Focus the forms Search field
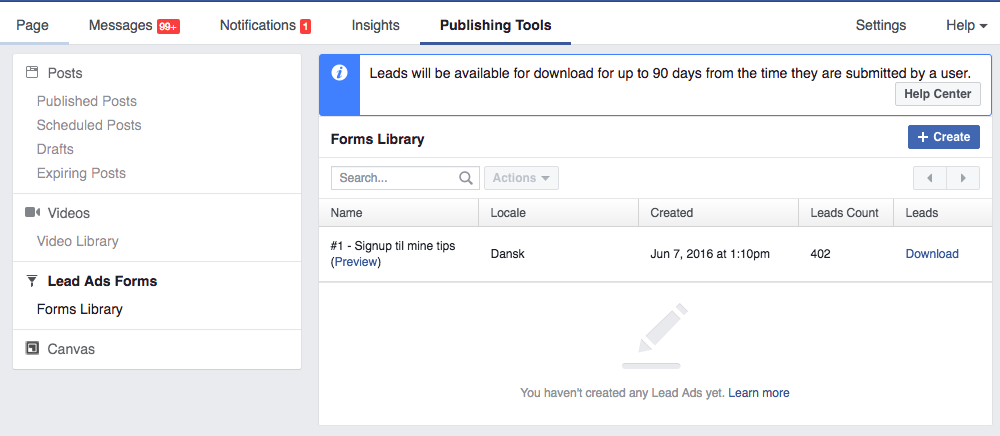 pyautogui.click(x=405, y=178)
